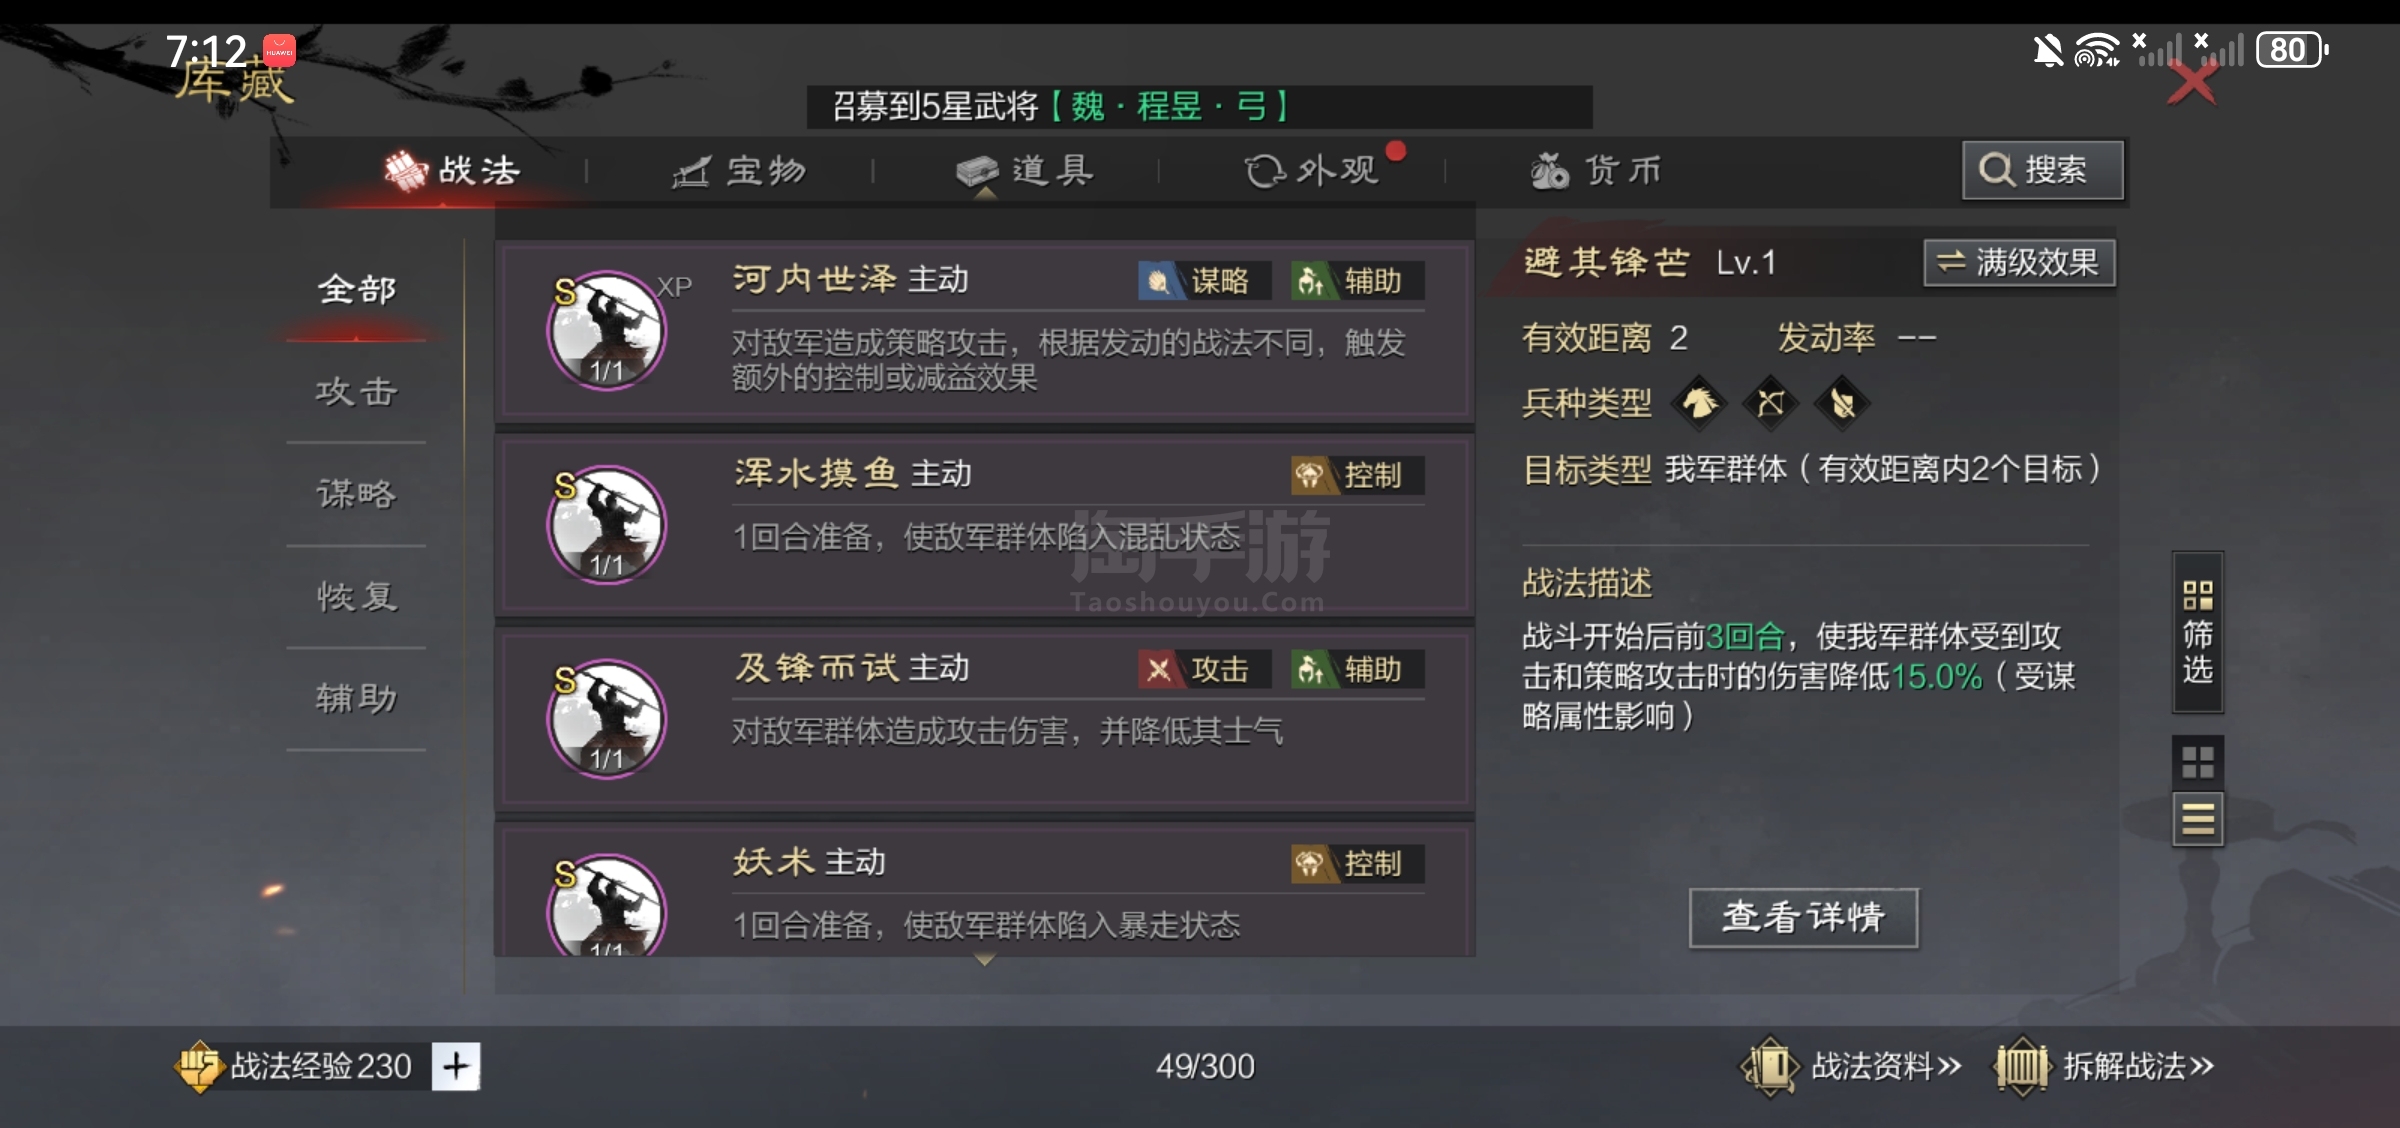Switch to the 宝物 tab

click(x=739, y=171)
